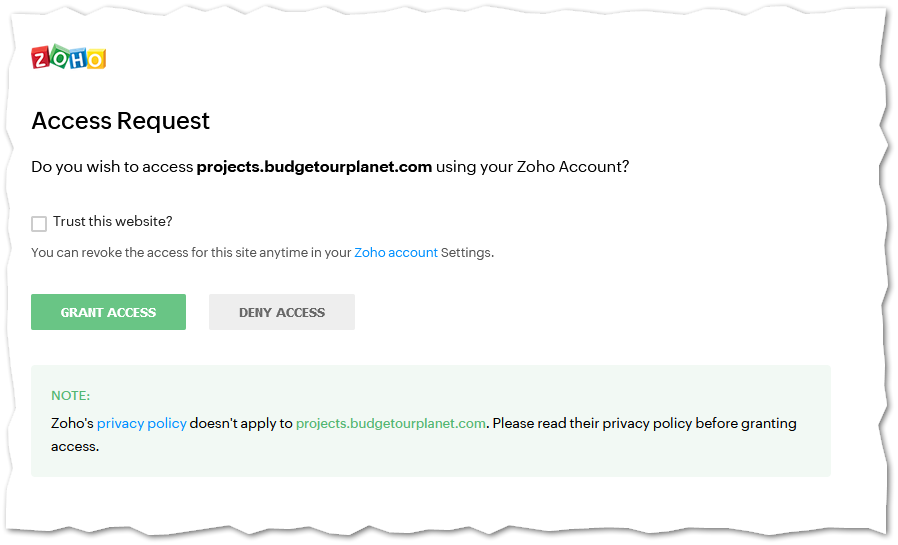Click the Zoho logo
The image size is (898, 545).
tap(69, 57)
